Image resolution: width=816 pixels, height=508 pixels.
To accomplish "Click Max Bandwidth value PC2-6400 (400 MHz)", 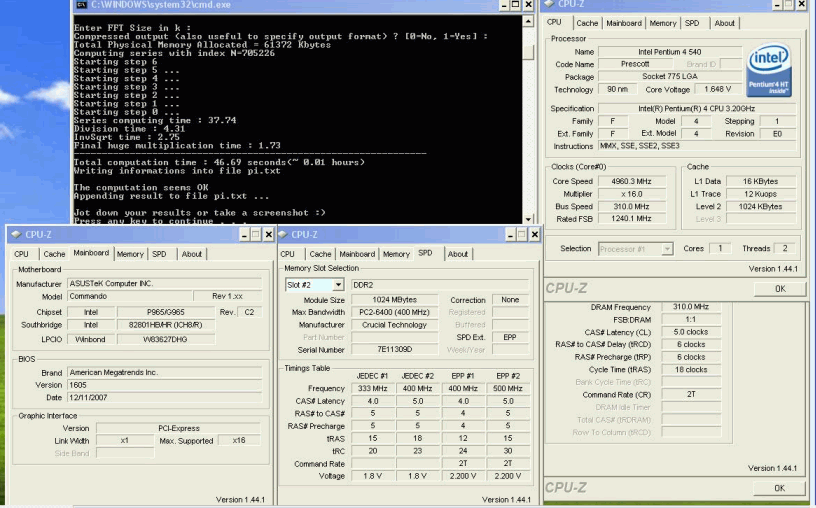I will 394,312.
